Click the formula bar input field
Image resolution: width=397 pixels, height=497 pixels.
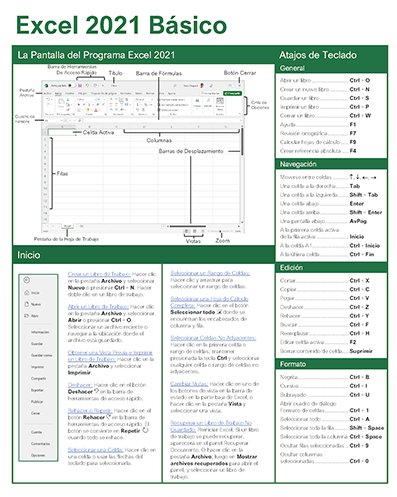[x=162, y=121]
